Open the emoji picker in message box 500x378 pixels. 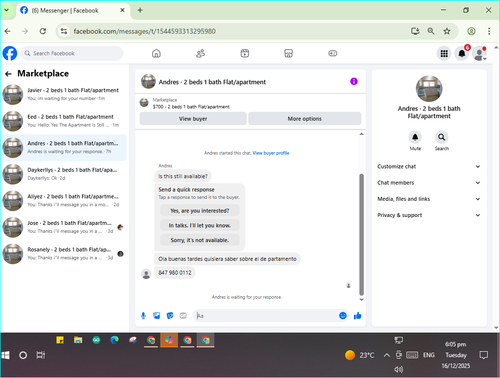[343, 316]
